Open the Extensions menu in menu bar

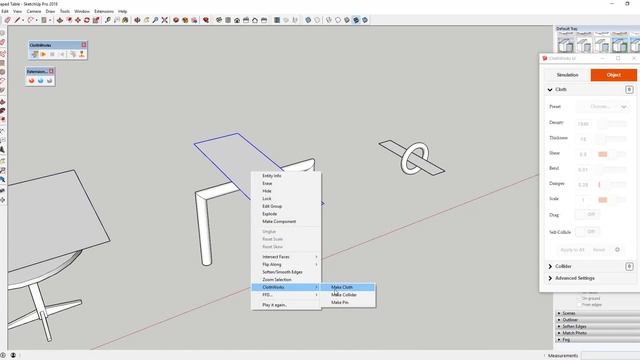(x=104, y=11)
